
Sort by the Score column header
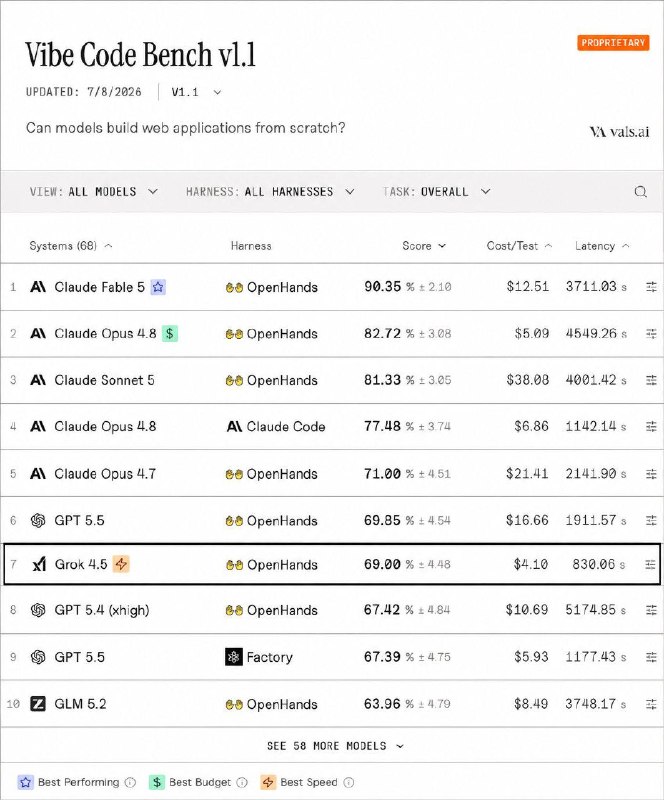pyautogui.click(x=424, y=246)
